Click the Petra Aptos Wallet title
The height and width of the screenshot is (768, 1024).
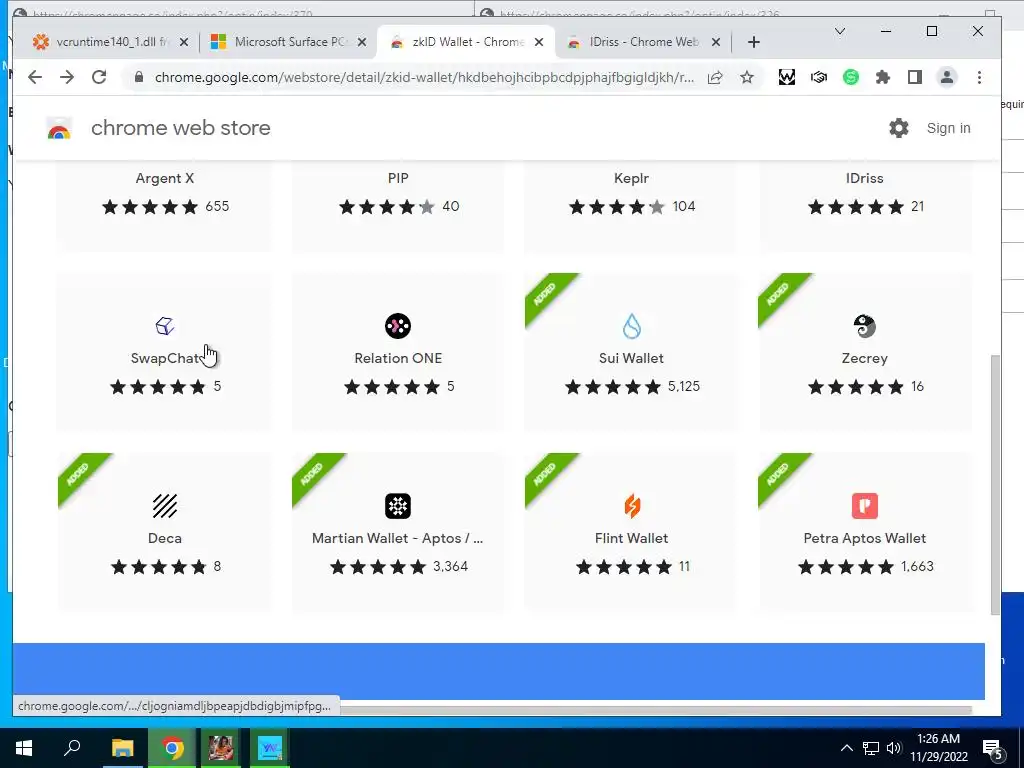point(865,538)
